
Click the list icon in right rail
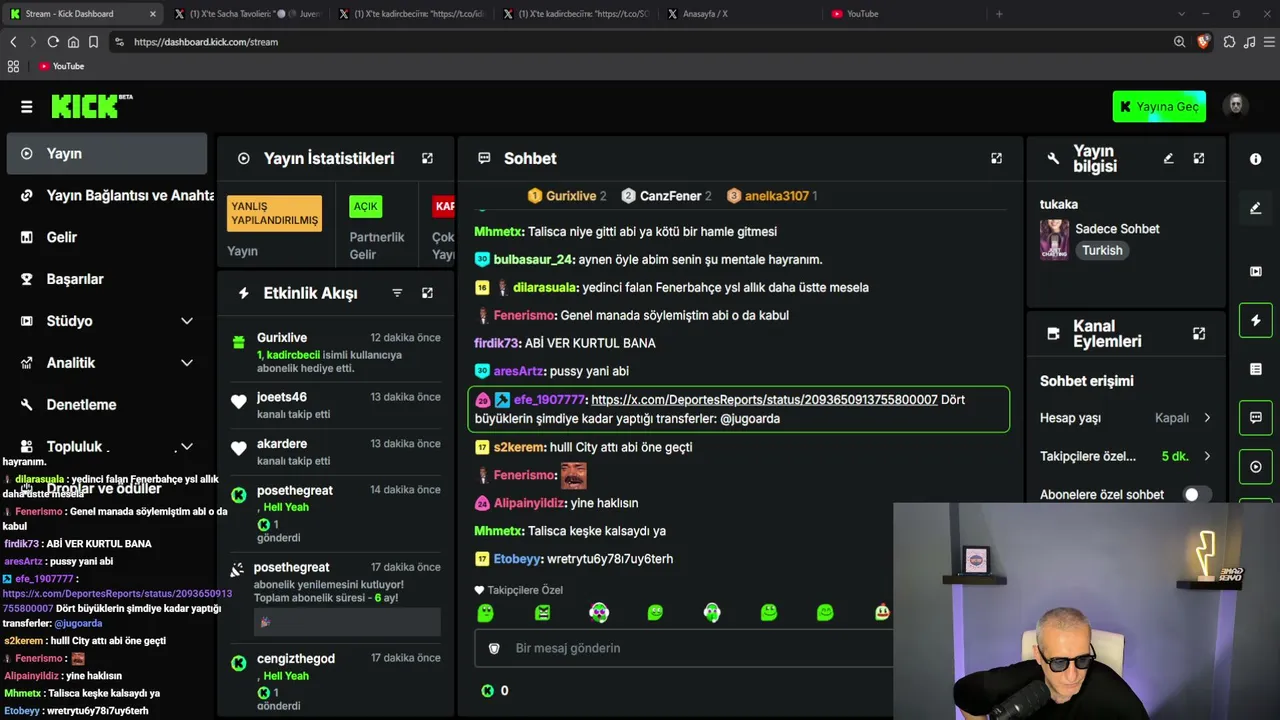(x=1256, y=369)
